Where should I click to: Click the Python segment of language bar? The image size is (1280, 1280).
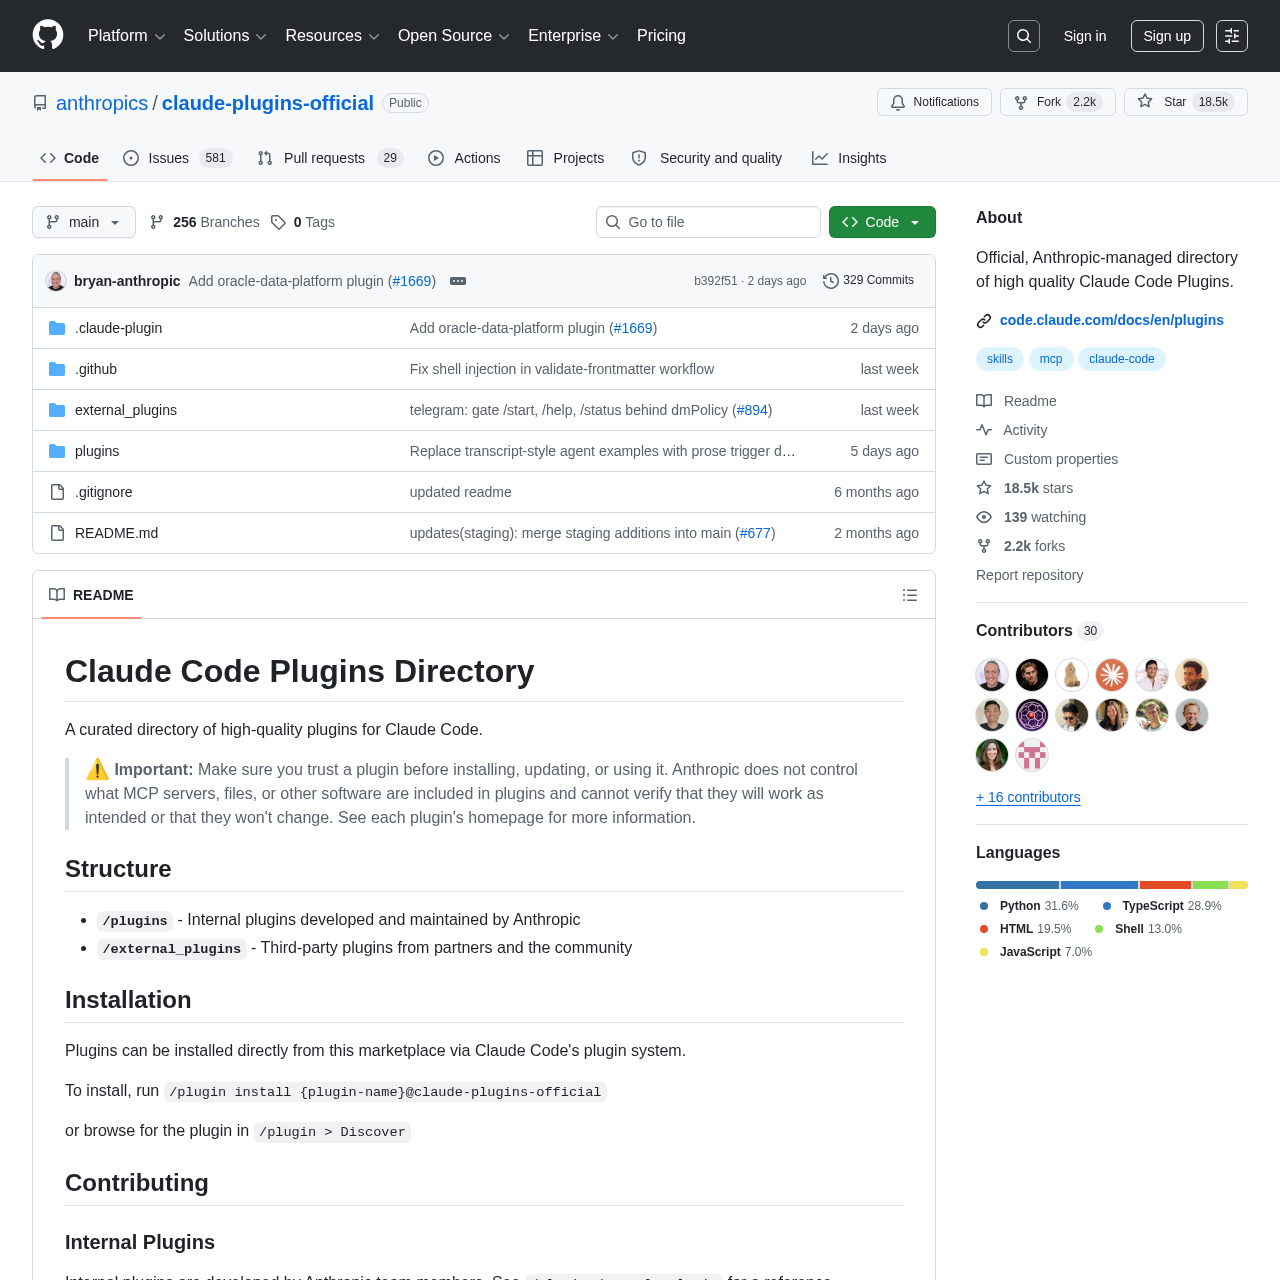(x=1017, y=885)
